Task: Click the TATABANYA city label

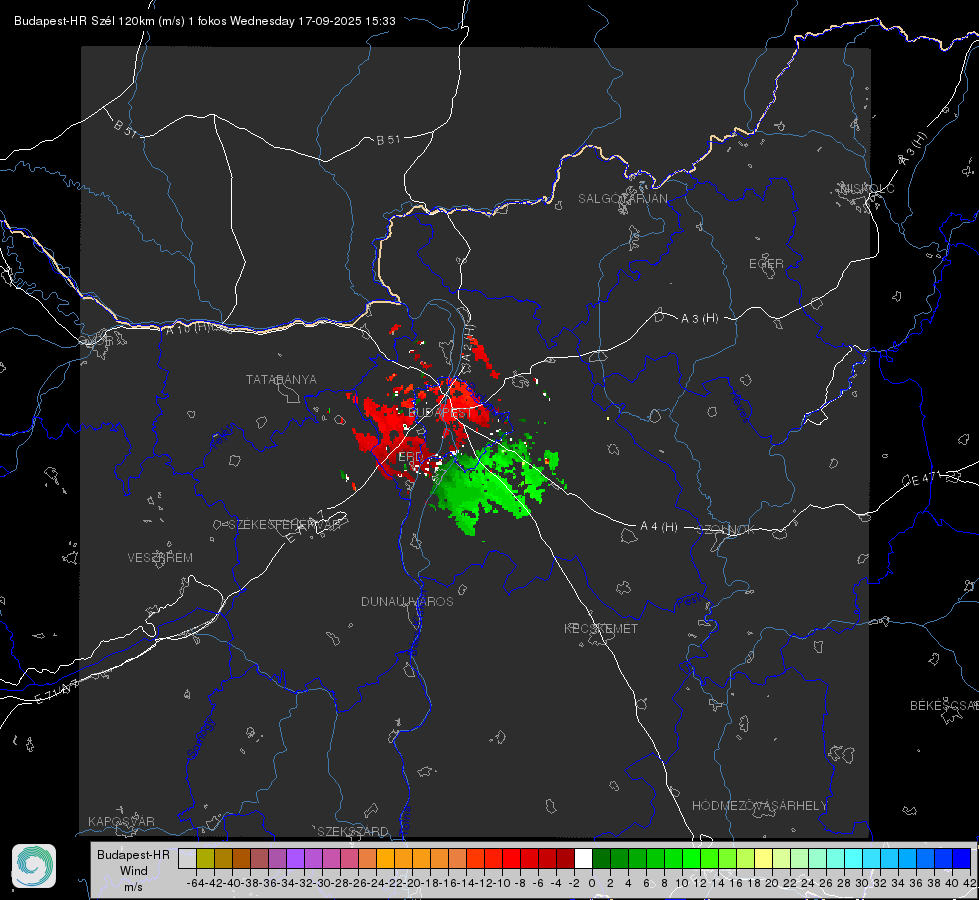Action: pos(281,380)
